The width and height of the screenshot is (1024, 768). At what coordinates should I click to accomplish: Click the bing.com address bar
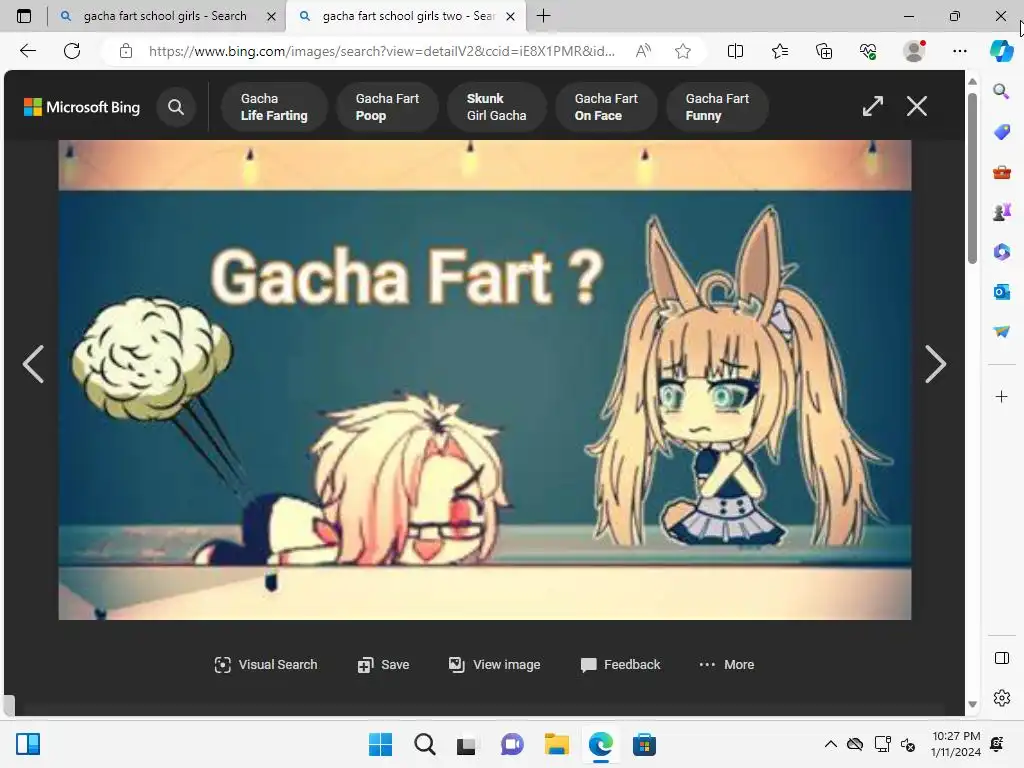(381, 51)
